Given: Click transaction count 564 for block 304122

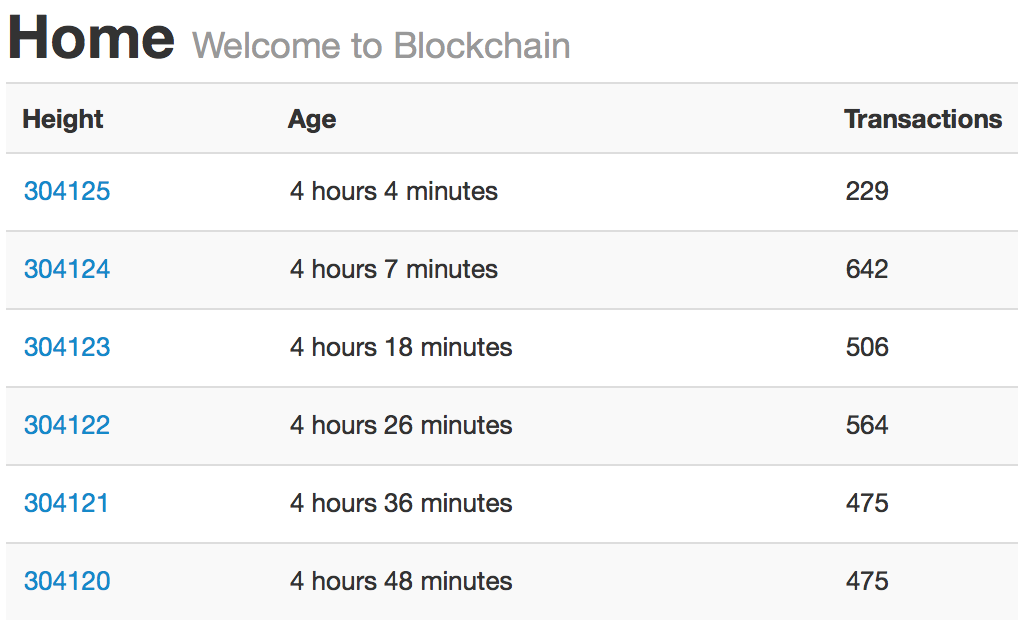Looking at the screenshot, I should click(867, 425).
